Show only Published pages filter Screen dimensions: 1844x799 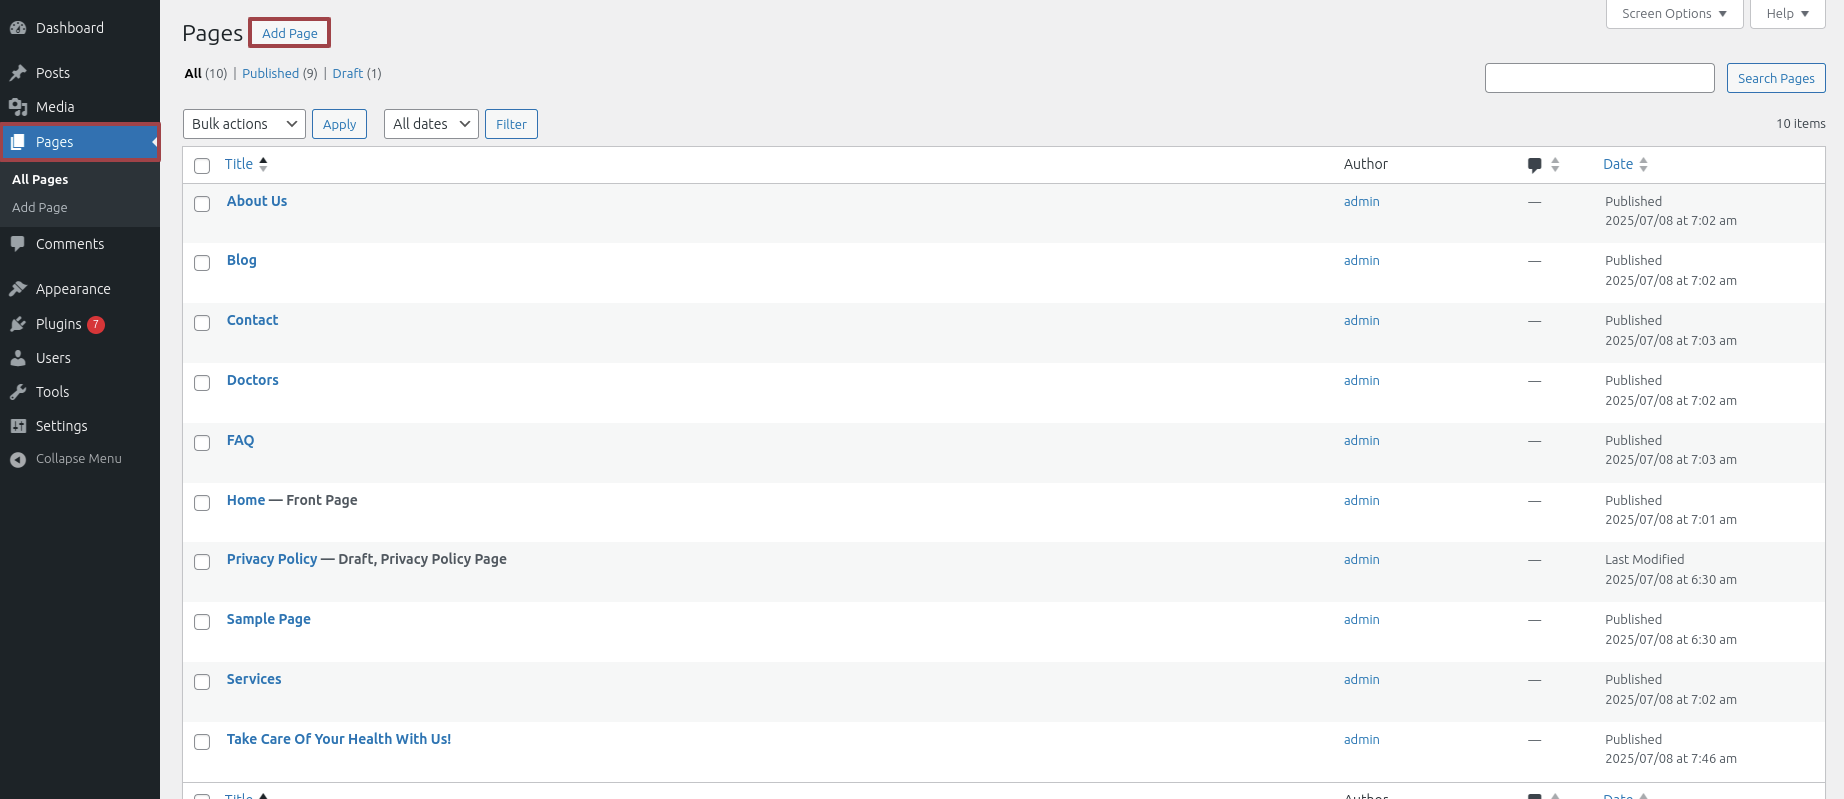pyautogui.click(x=270, y=74)
